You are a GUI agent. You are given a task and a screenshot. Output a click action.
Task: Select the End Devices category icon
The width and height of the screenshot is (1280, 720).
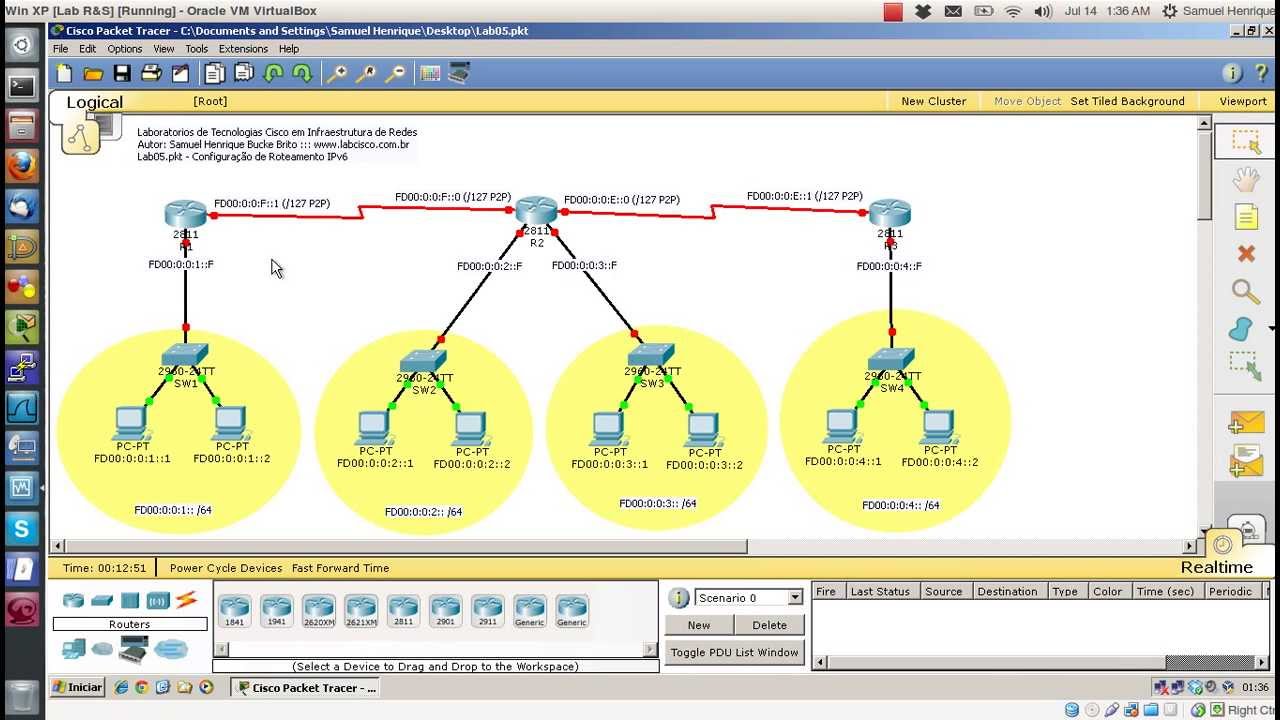[73, 649]
